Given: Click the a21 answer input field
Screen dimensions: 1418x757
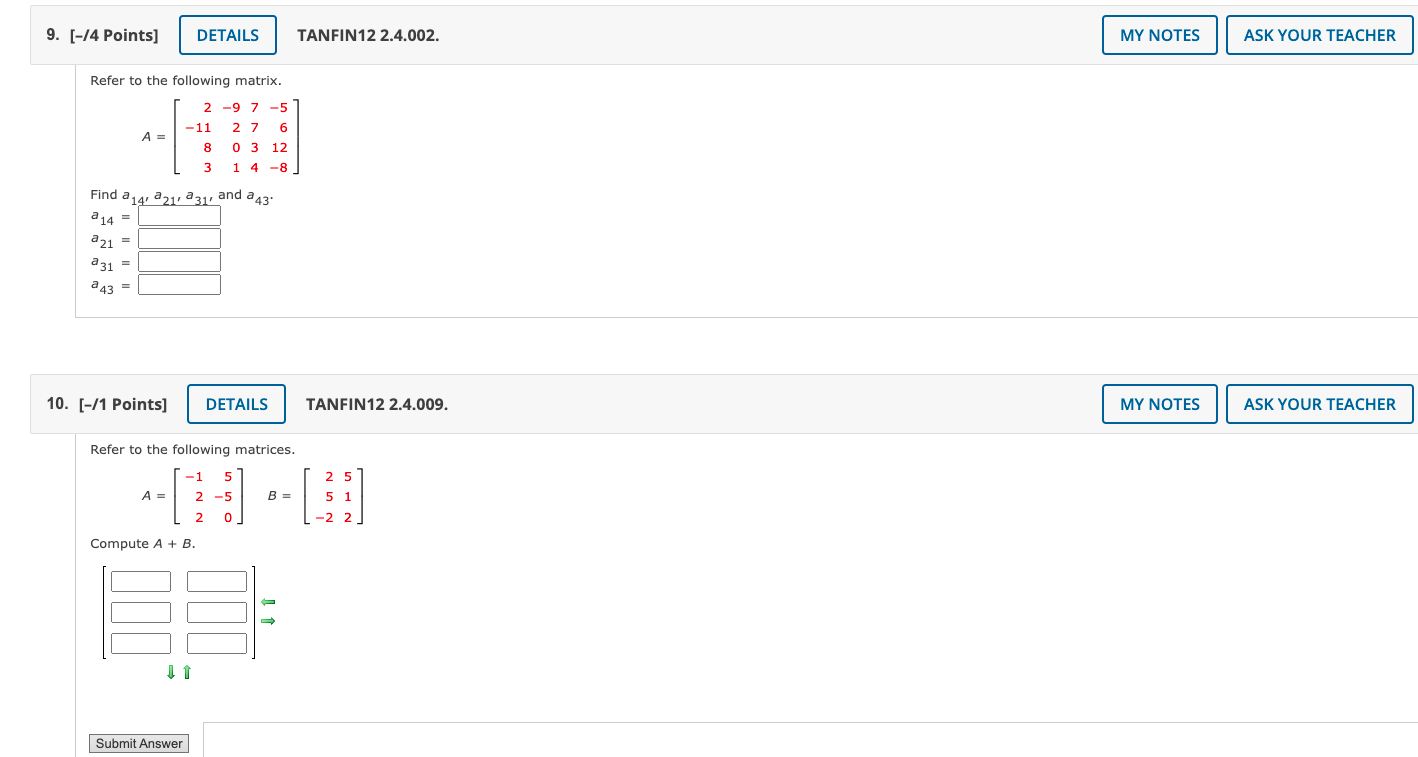Looking at the screenshot, I should click(179, 238).
